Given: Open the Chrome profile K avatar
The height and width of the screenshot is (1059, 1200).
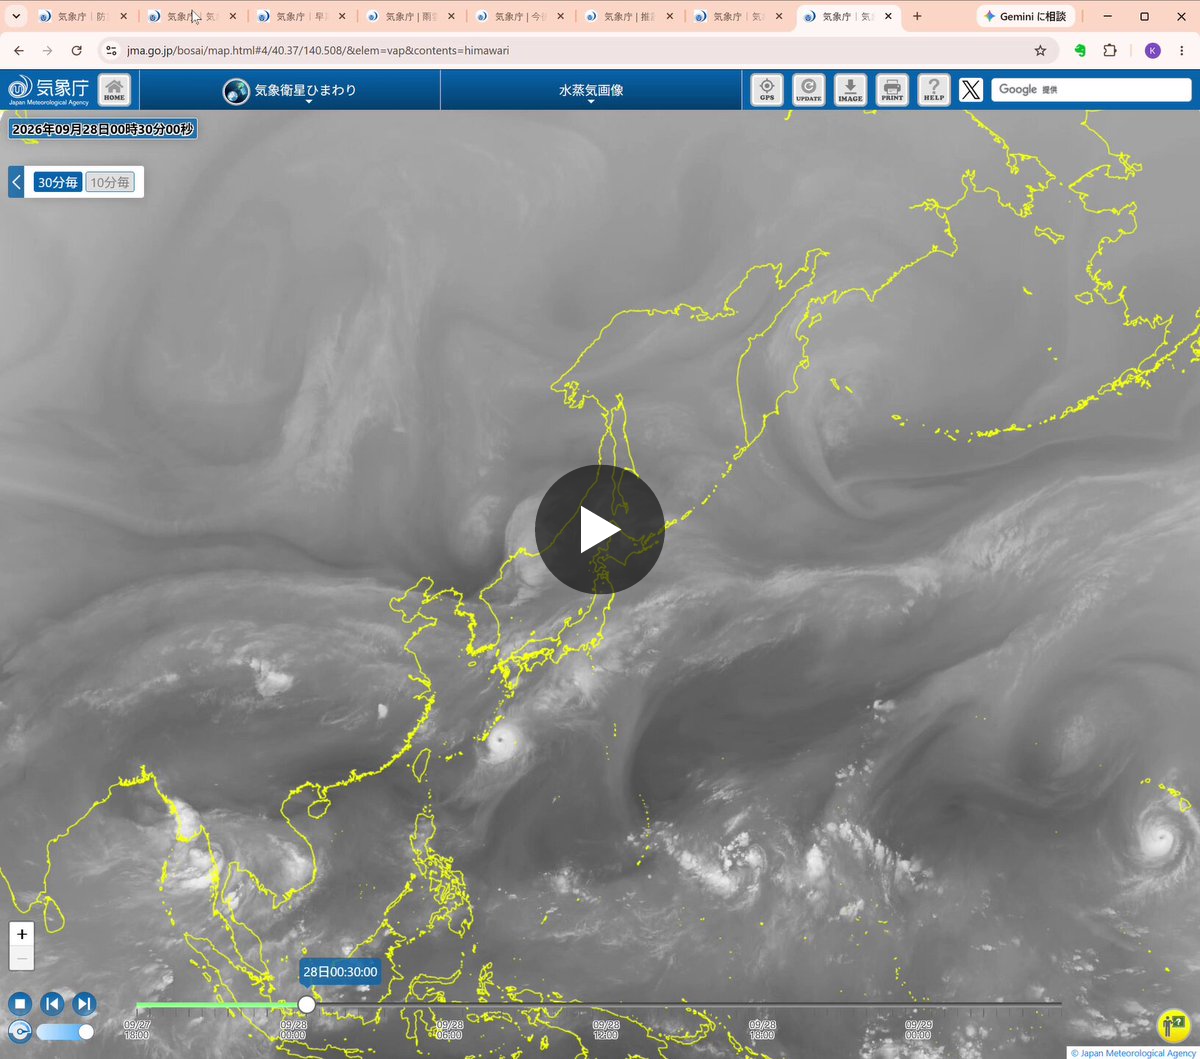Looking at the screenshot, I should tap(1153, 50).
